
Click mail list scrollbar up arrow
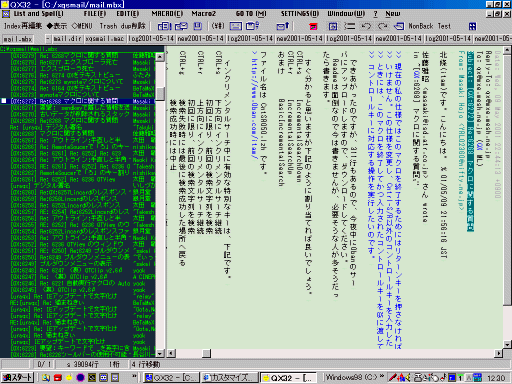click(160, 57)
